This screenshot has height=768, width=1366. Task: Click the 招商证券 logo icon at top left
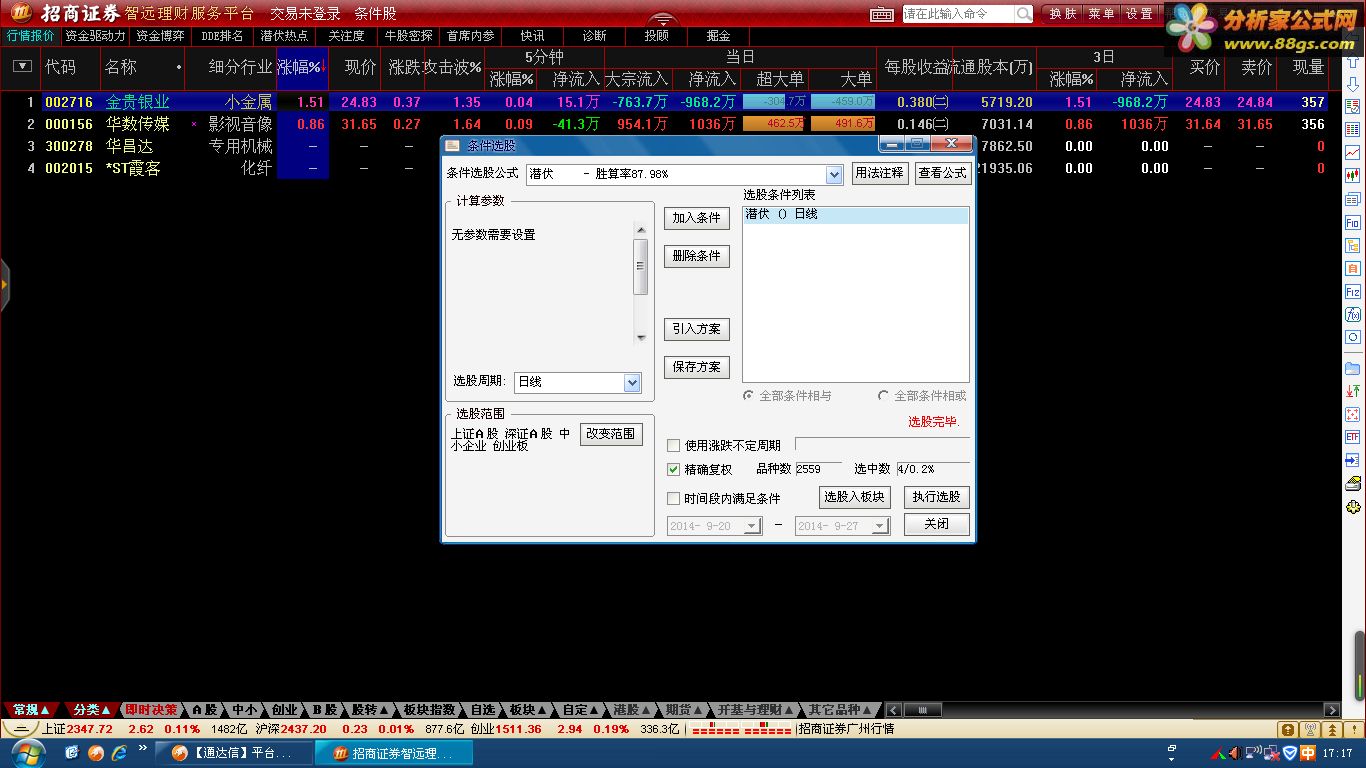tap(20, 13)
